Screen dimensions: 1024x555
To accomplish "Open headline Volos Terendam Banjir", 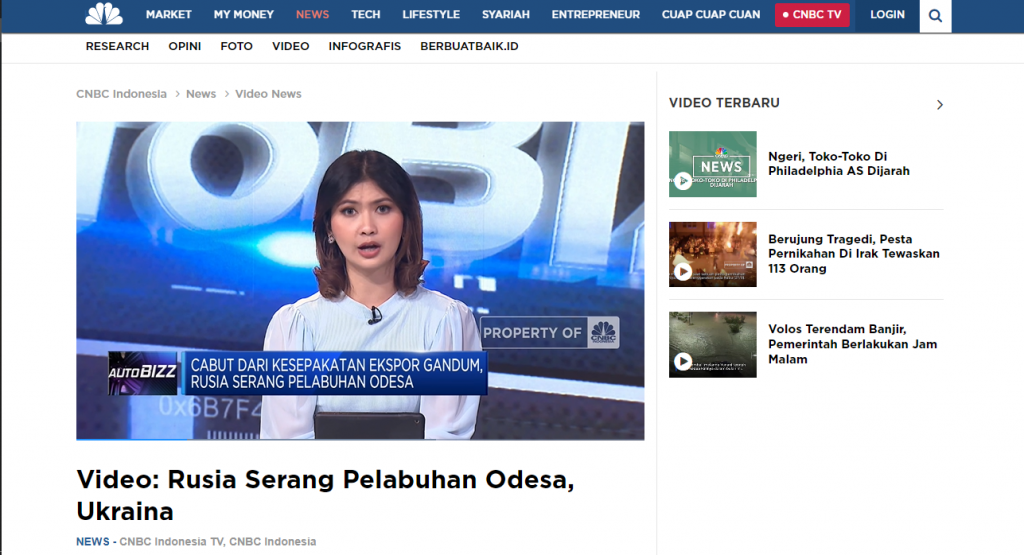I will (x=852, y=344).
